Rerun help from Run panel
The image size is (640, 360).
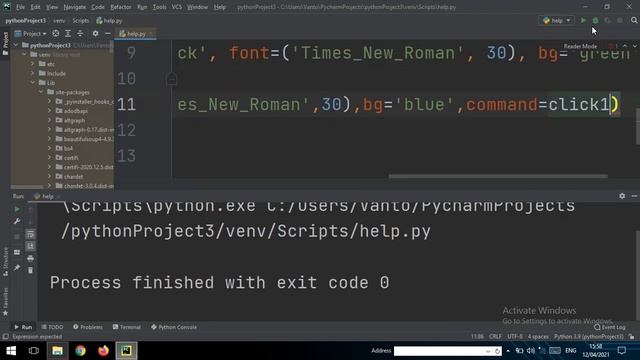coord(17,209)
